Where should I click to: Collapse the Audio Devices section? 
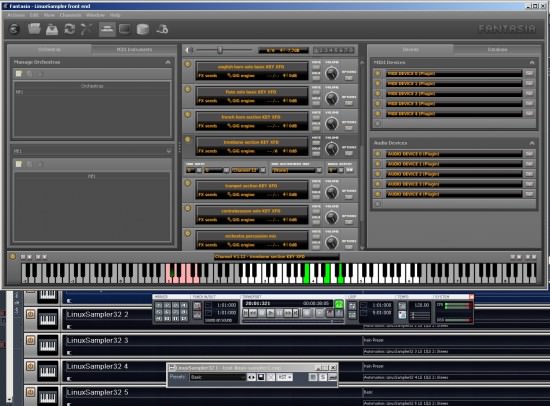tap(532, 143)
